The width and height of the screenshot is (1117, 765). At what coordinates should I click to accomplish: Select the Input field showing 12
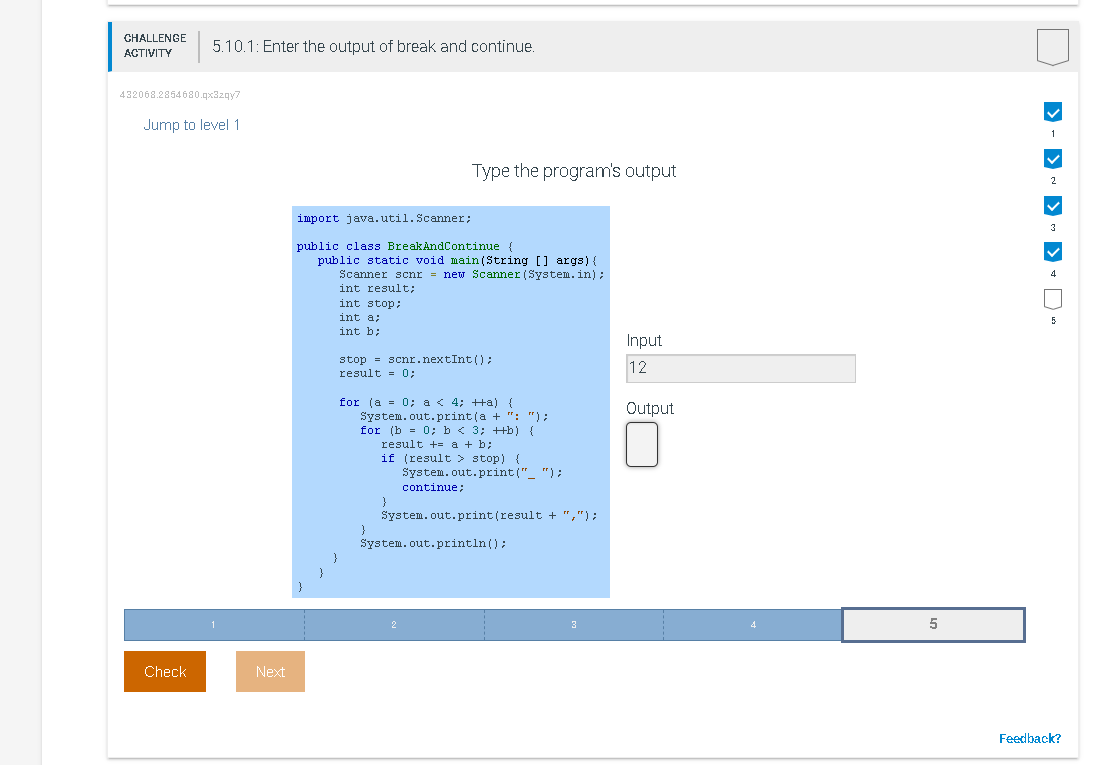(740, 368)
